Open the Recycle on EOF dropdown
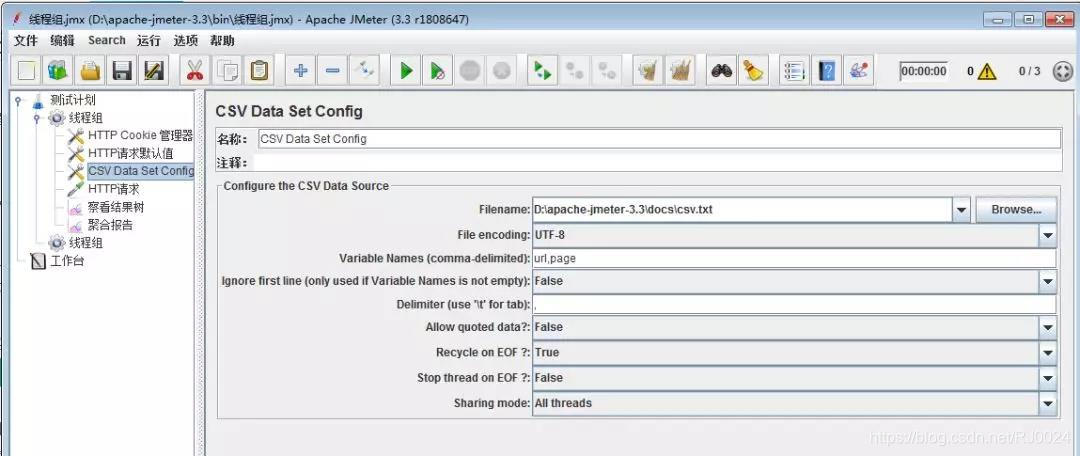This screenshot has height=456, width=1080. tap(1048, 353)
